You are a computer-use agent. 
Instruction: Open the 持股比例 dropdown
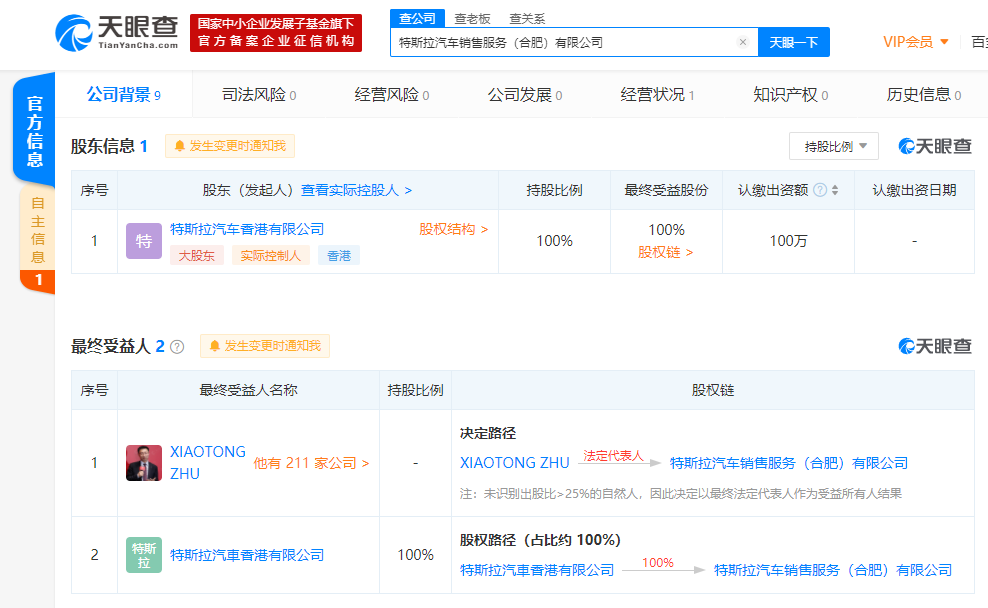pos(833,146)
